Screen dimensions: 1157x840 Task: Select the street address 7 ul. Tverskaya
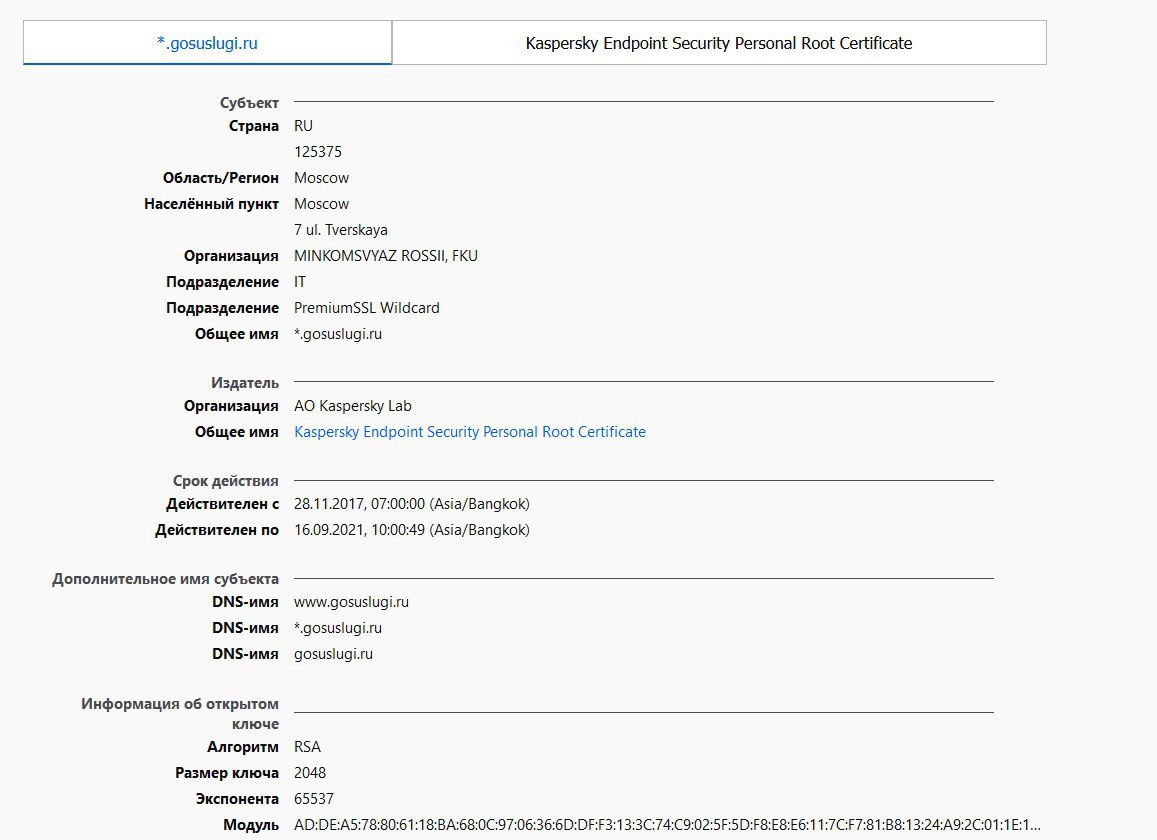click(340, 230)
